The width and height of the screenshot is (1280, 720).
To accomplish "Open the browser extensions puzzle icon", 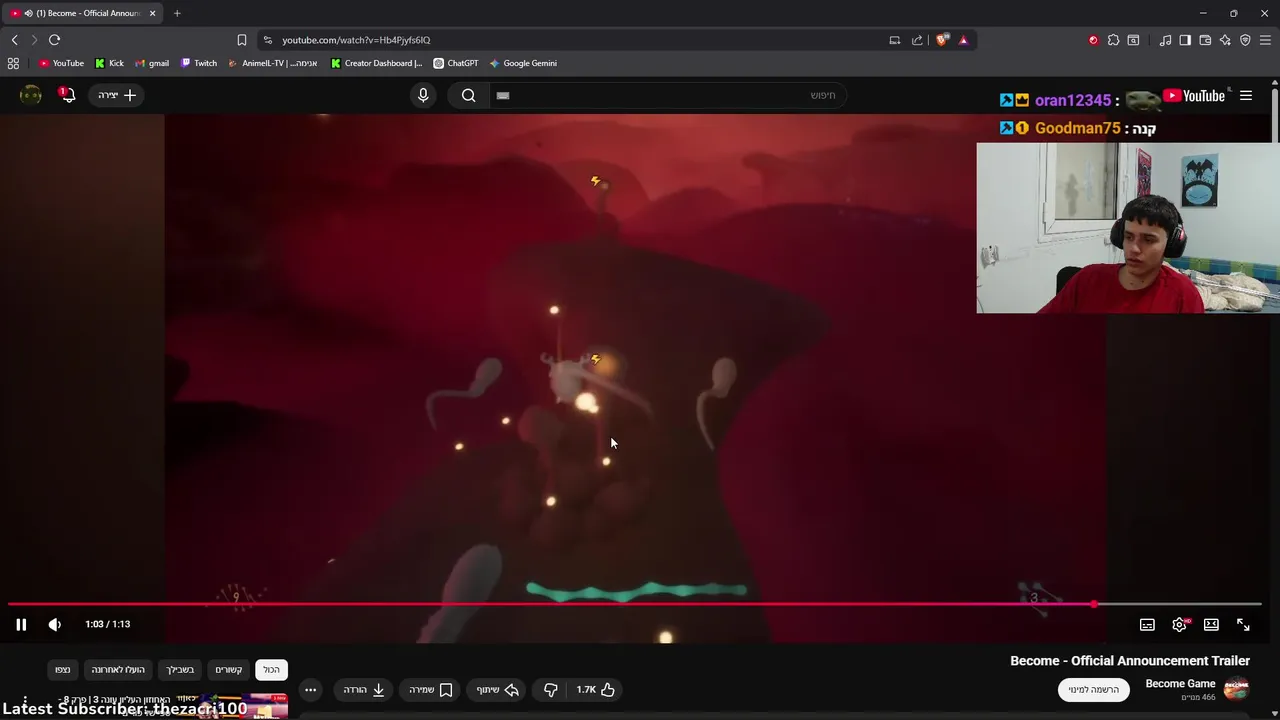I will (x=1113, y=40).
